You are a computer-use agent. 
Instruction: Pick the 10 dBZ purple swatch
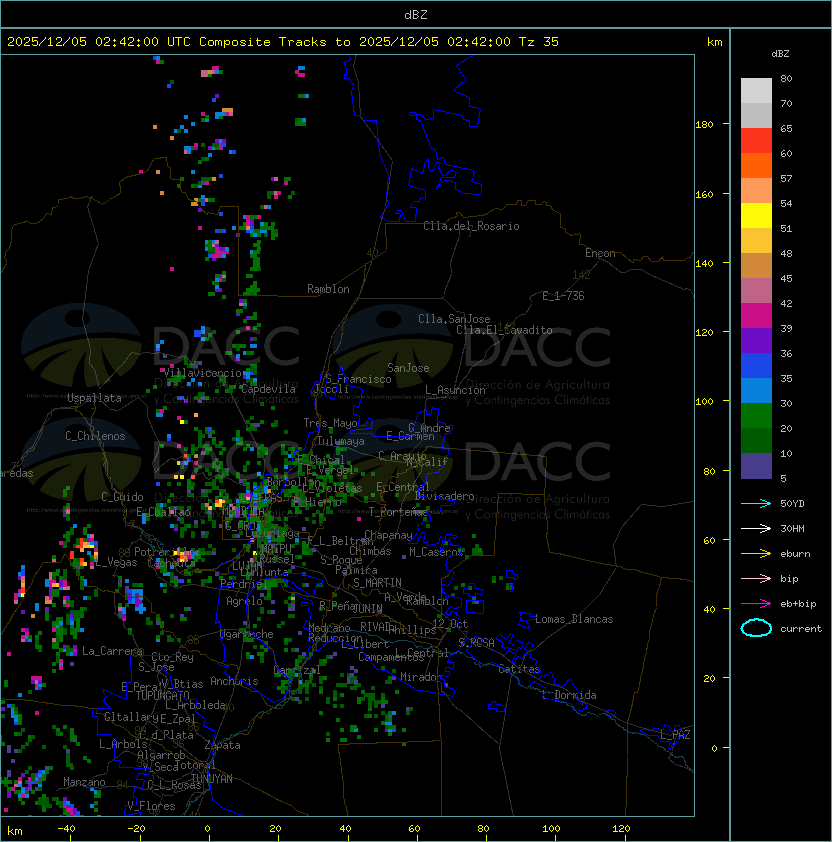[x=756, y=466]
